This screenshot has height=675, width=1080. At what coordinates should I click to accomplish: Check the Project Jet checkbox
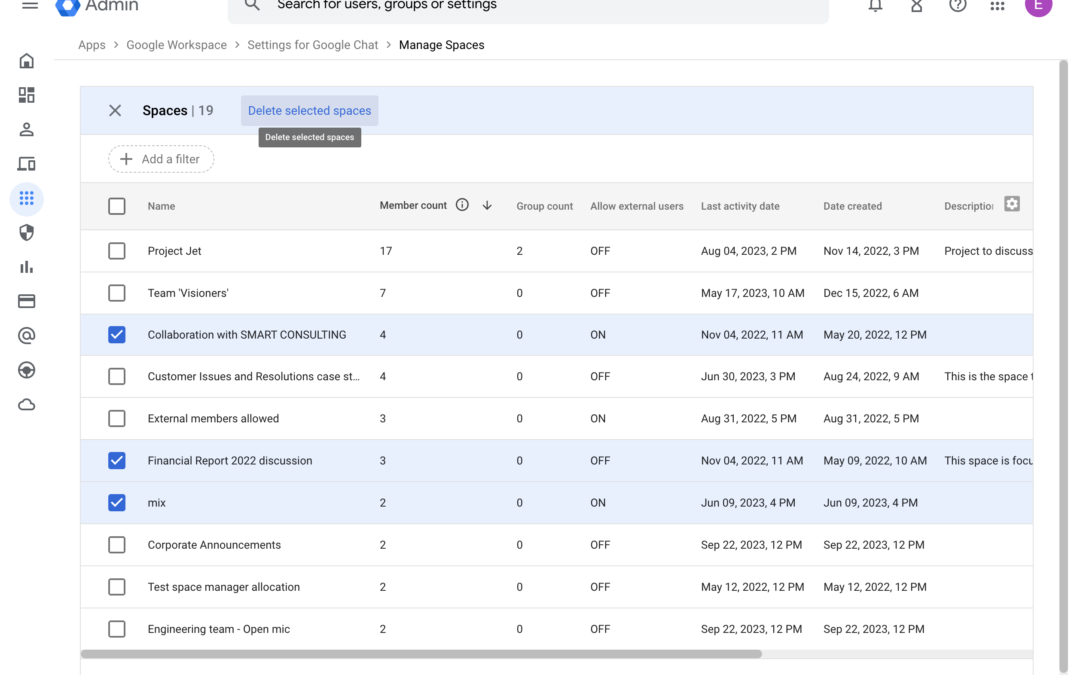[116, 251]
